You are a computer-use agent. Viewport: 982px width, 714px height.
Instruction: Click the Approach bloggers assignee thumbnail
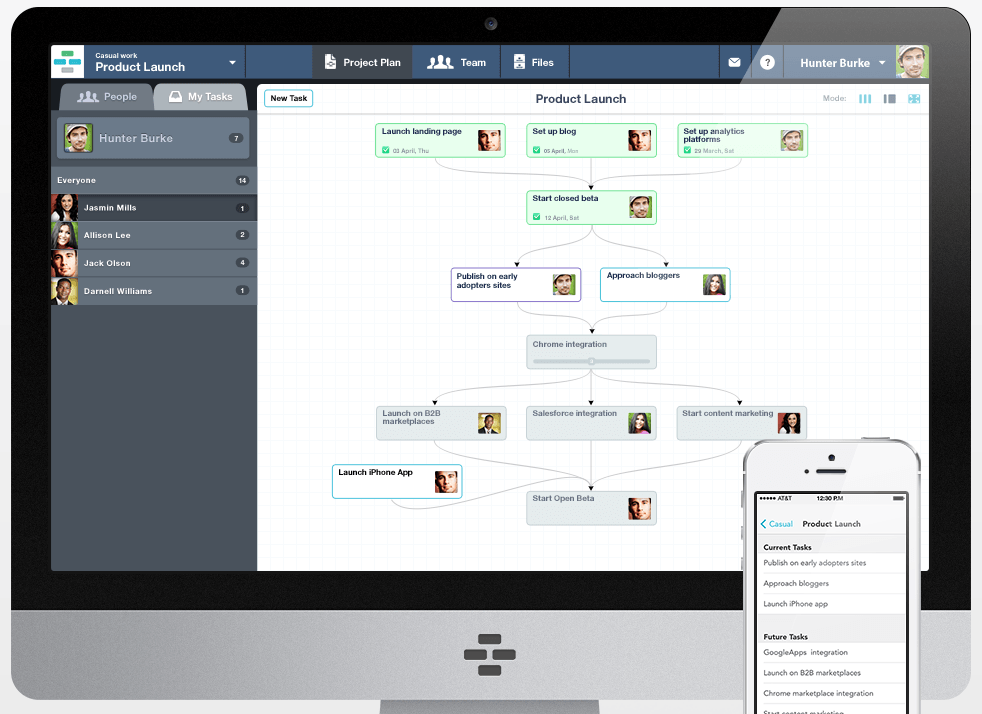pyautogui.click(x=714, y=284)
